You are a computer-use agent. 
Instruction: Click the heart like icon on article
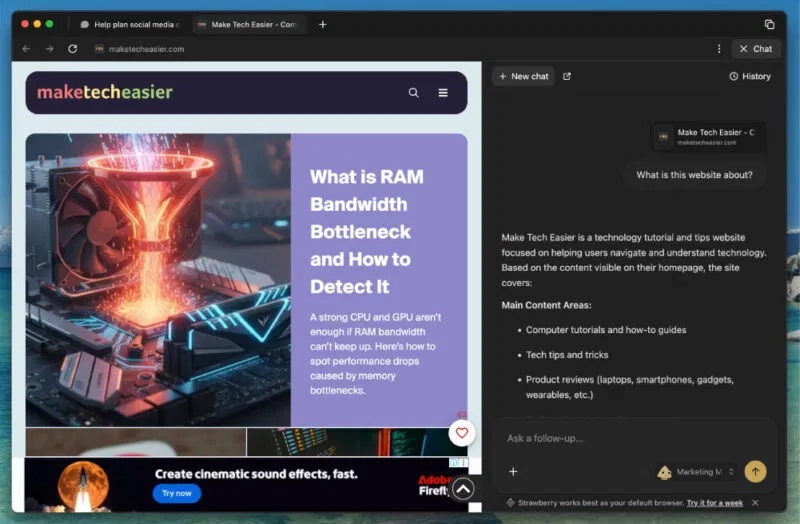461,433
